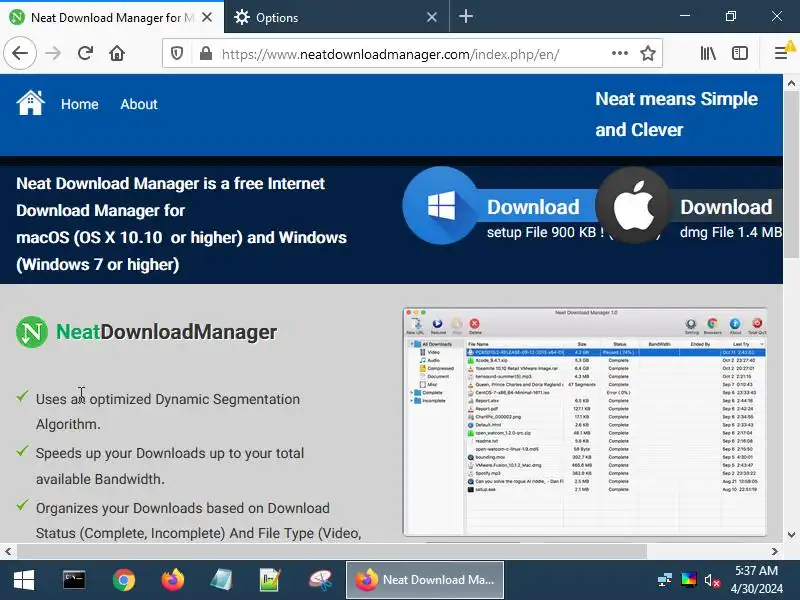
Task: Select the Neat Download Manager tab
Action: [111, 17]
